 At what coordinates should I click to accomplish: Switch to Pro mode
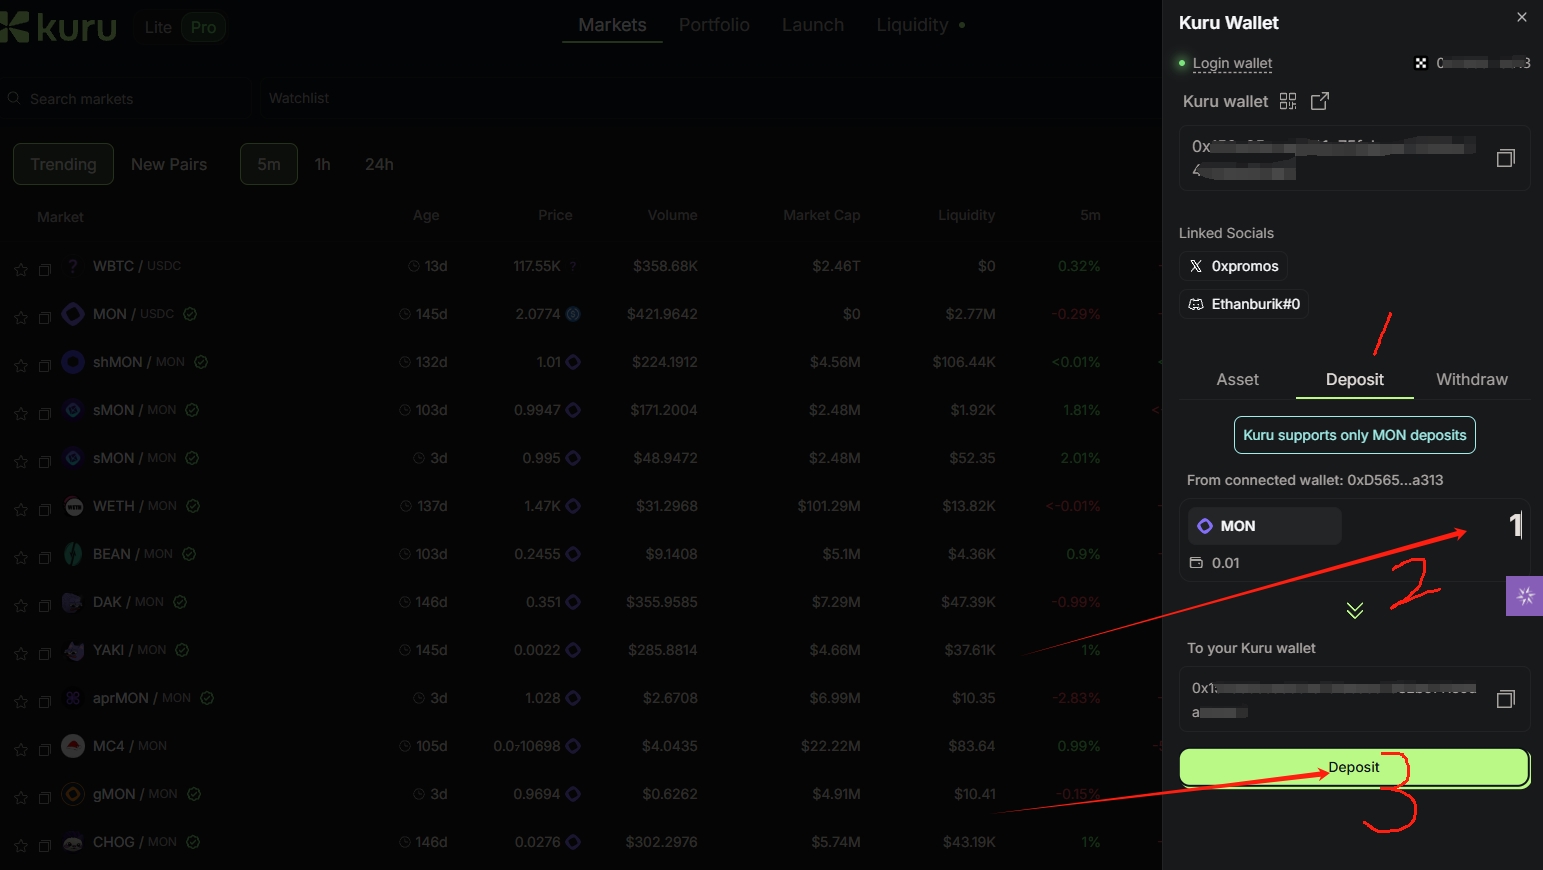[x=203, y=27]
